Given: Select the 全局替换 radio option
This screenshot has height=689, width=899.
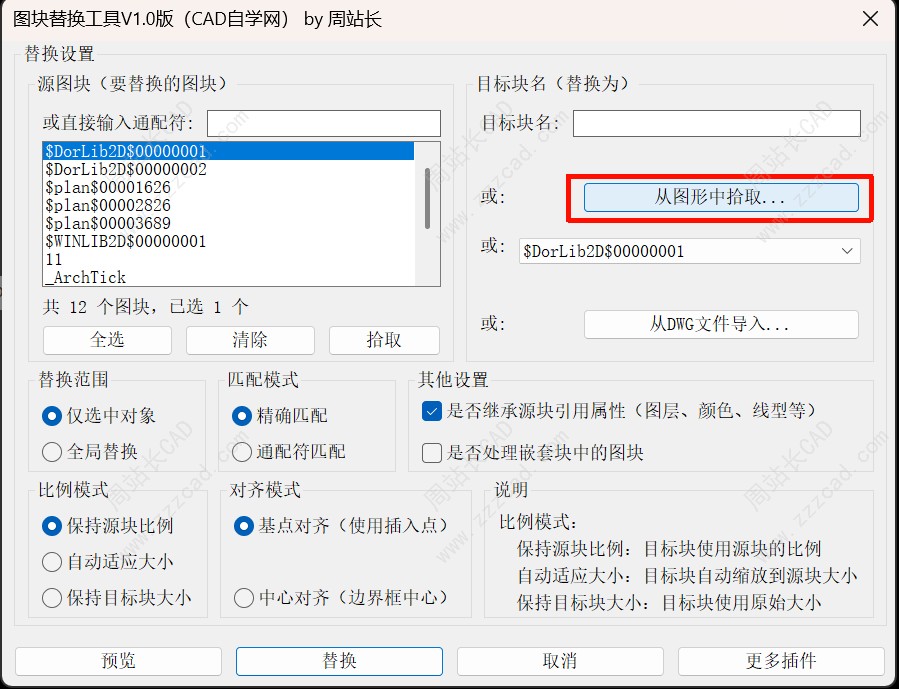Looking at the screenshot, I should 52,452.
